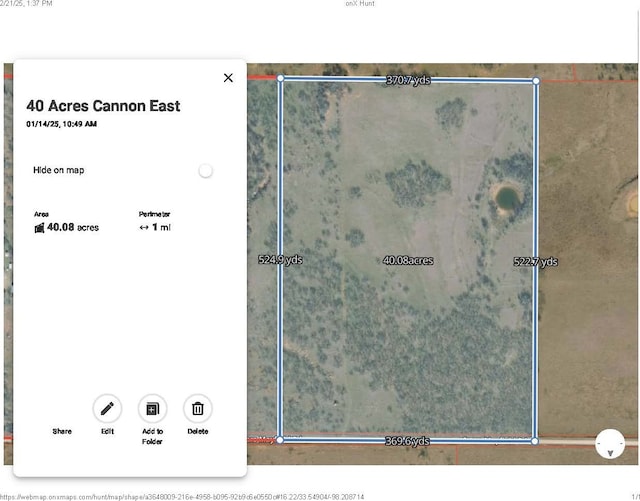
Task: Click the 40.08 acres area value
Action: pos(73,227)
